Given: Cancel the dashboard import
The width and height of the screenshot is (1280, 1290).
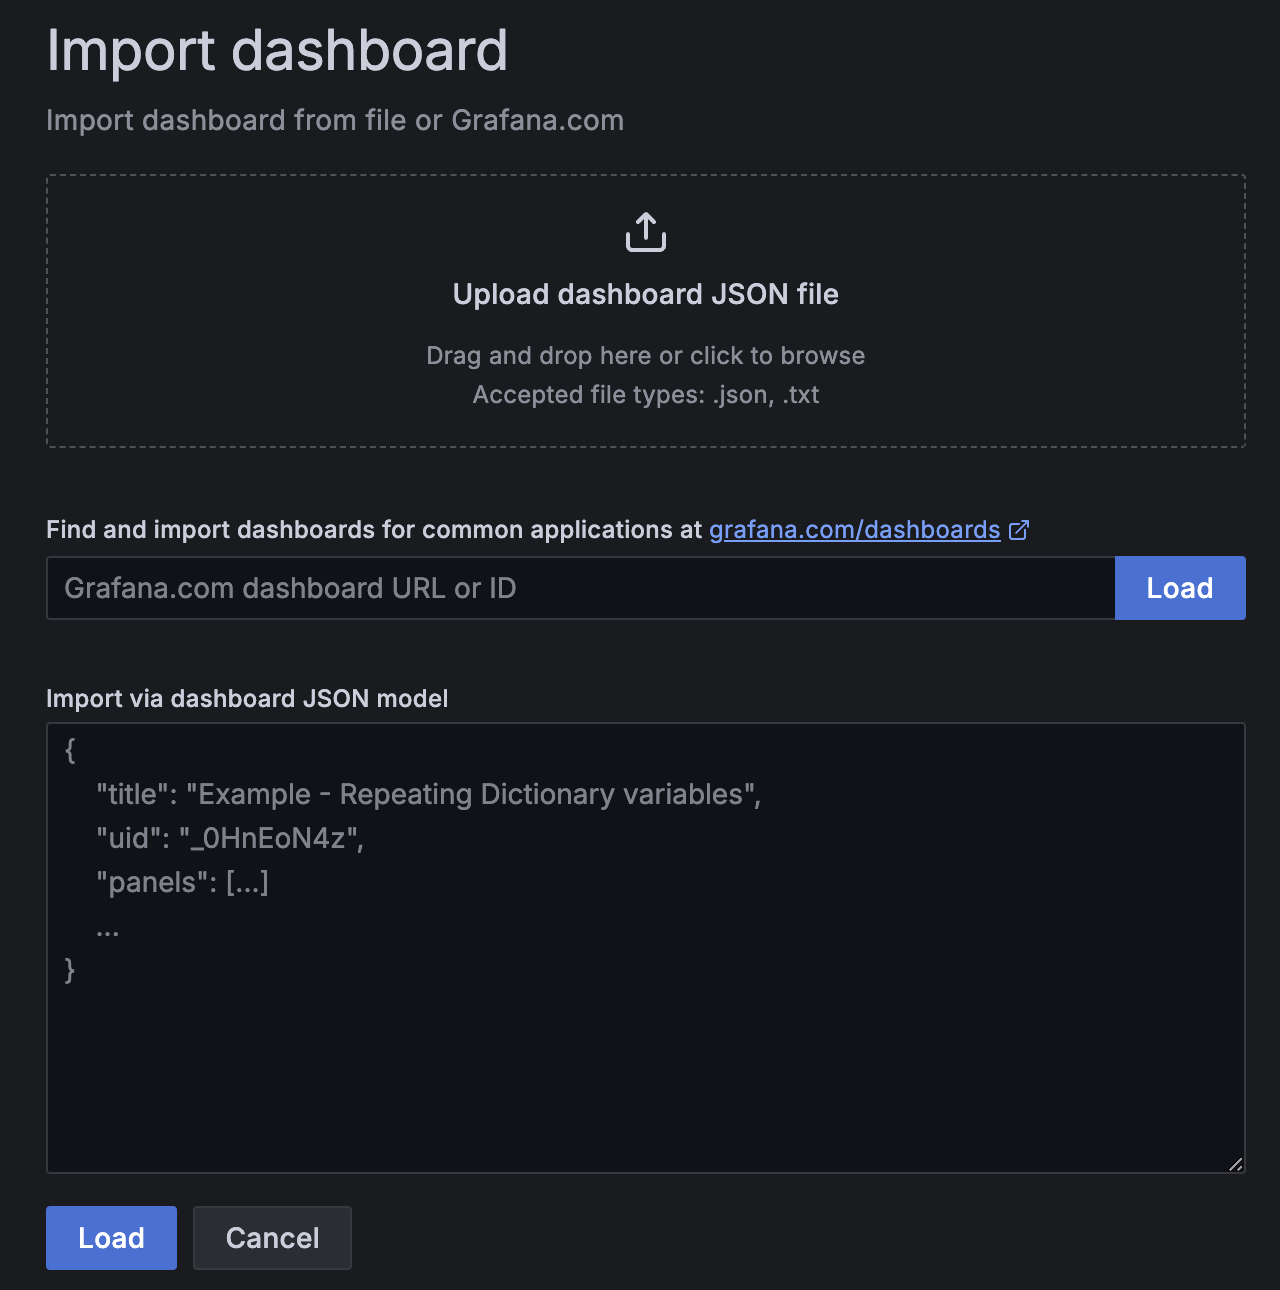Looking at the screenshot, I should point(272,1238).
